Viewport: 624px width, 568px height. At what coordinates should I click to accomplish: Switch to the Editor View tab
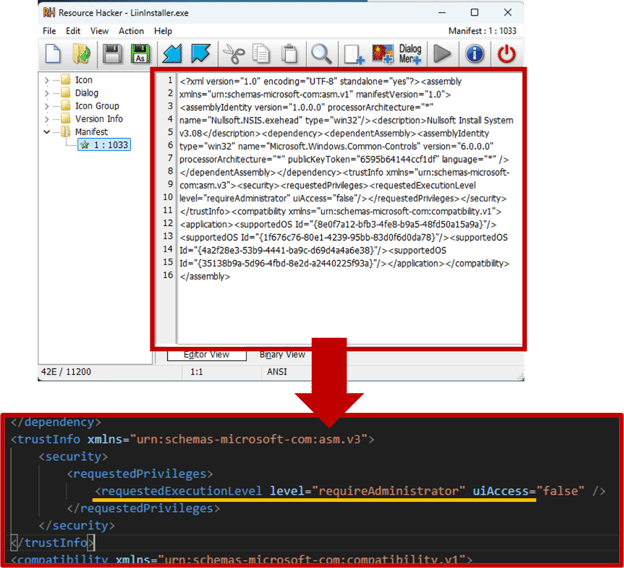coord(205,354)
